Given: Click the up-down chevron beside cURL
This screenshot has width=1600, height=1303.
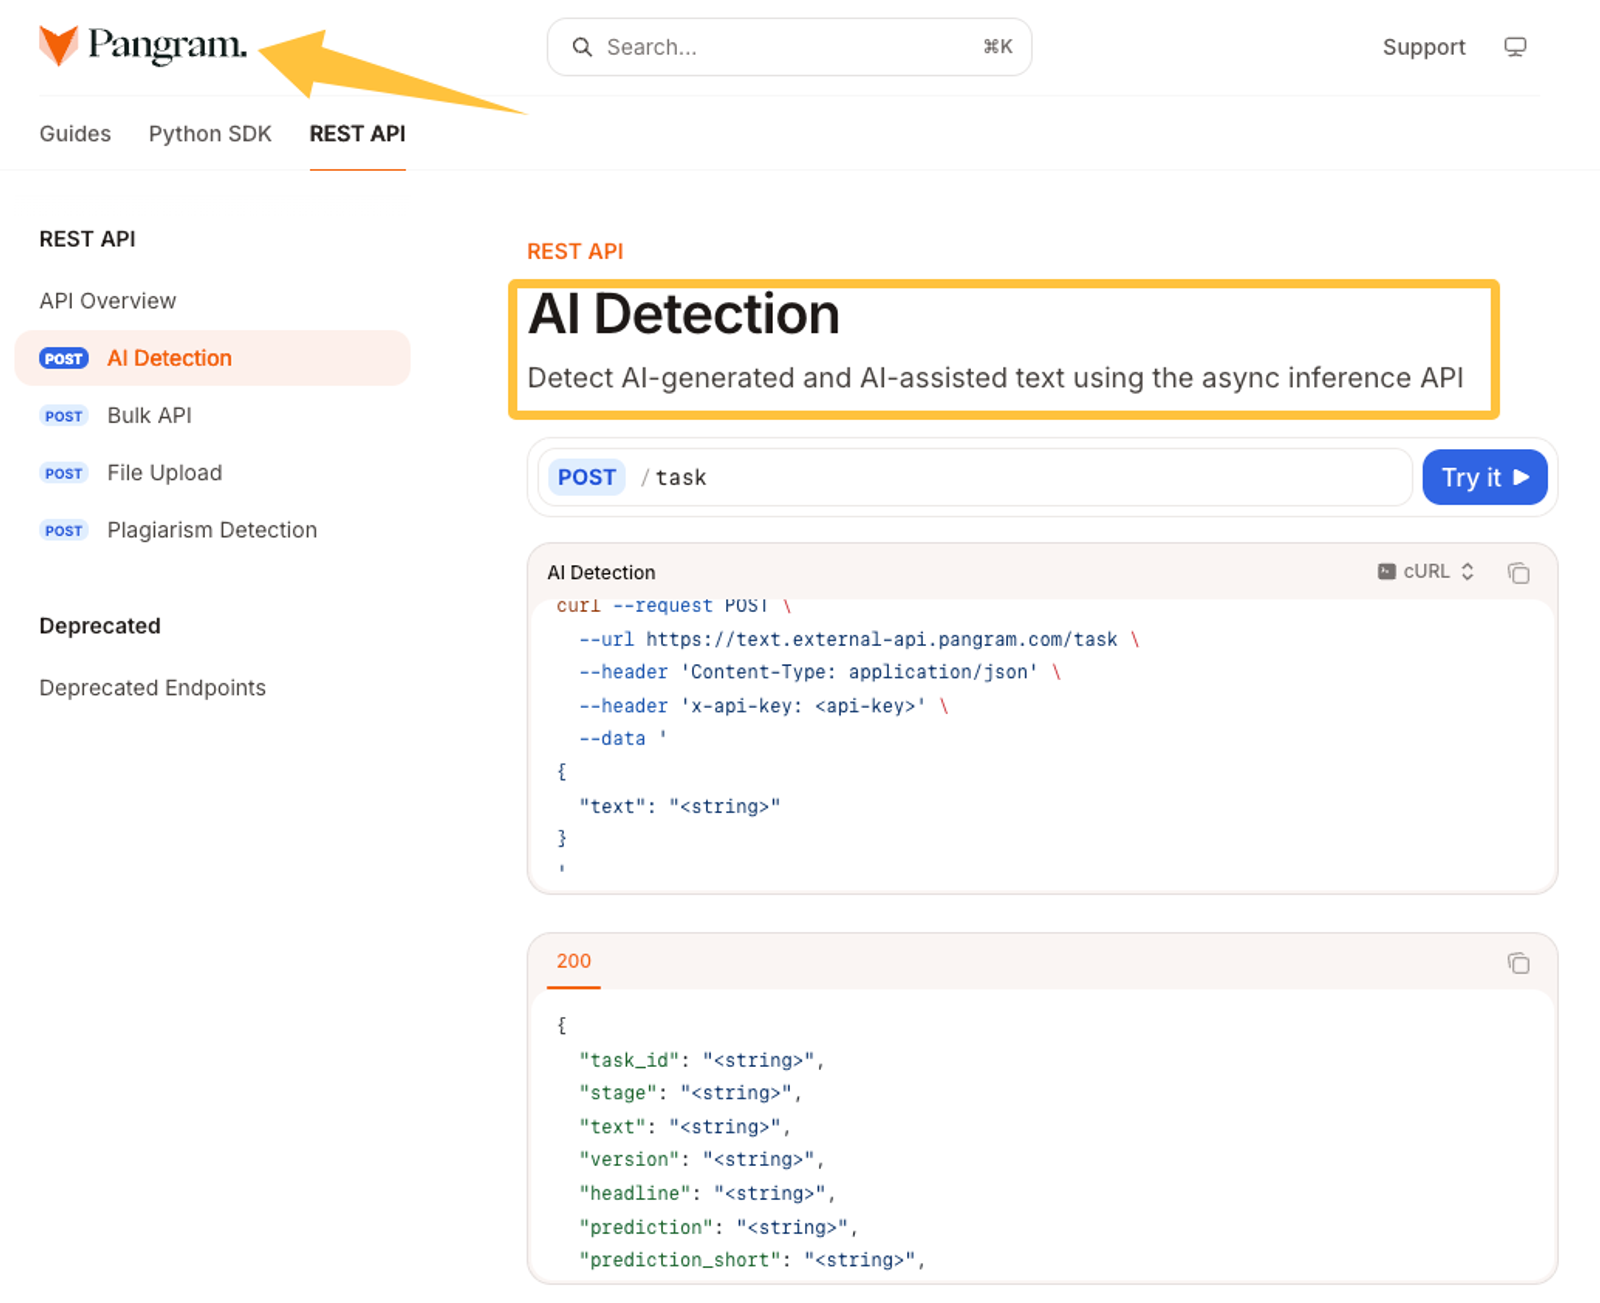Looking at the screenshot, I should [1467, 571].
